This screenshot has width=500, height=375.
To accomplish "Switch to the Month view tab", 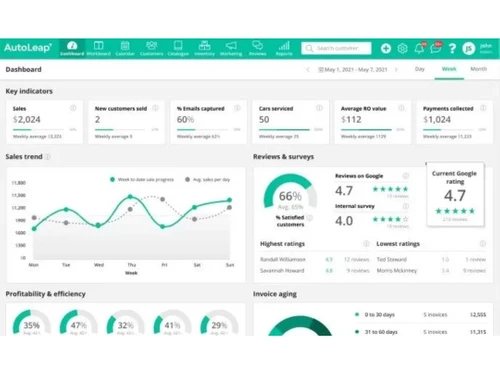I will coord(478,69).
